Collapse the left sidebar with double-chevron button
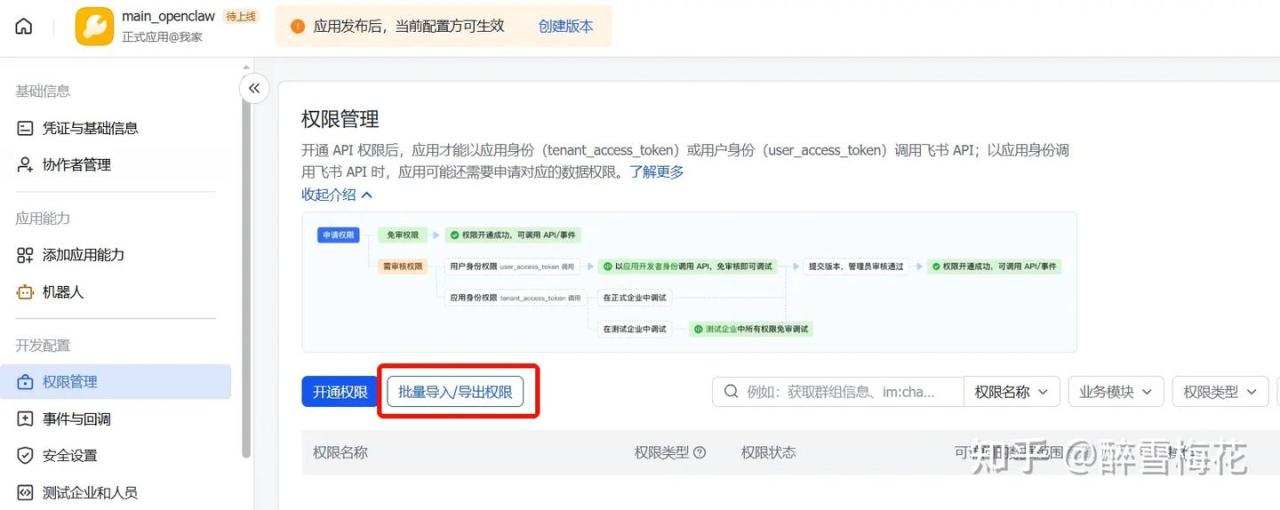 254,88
